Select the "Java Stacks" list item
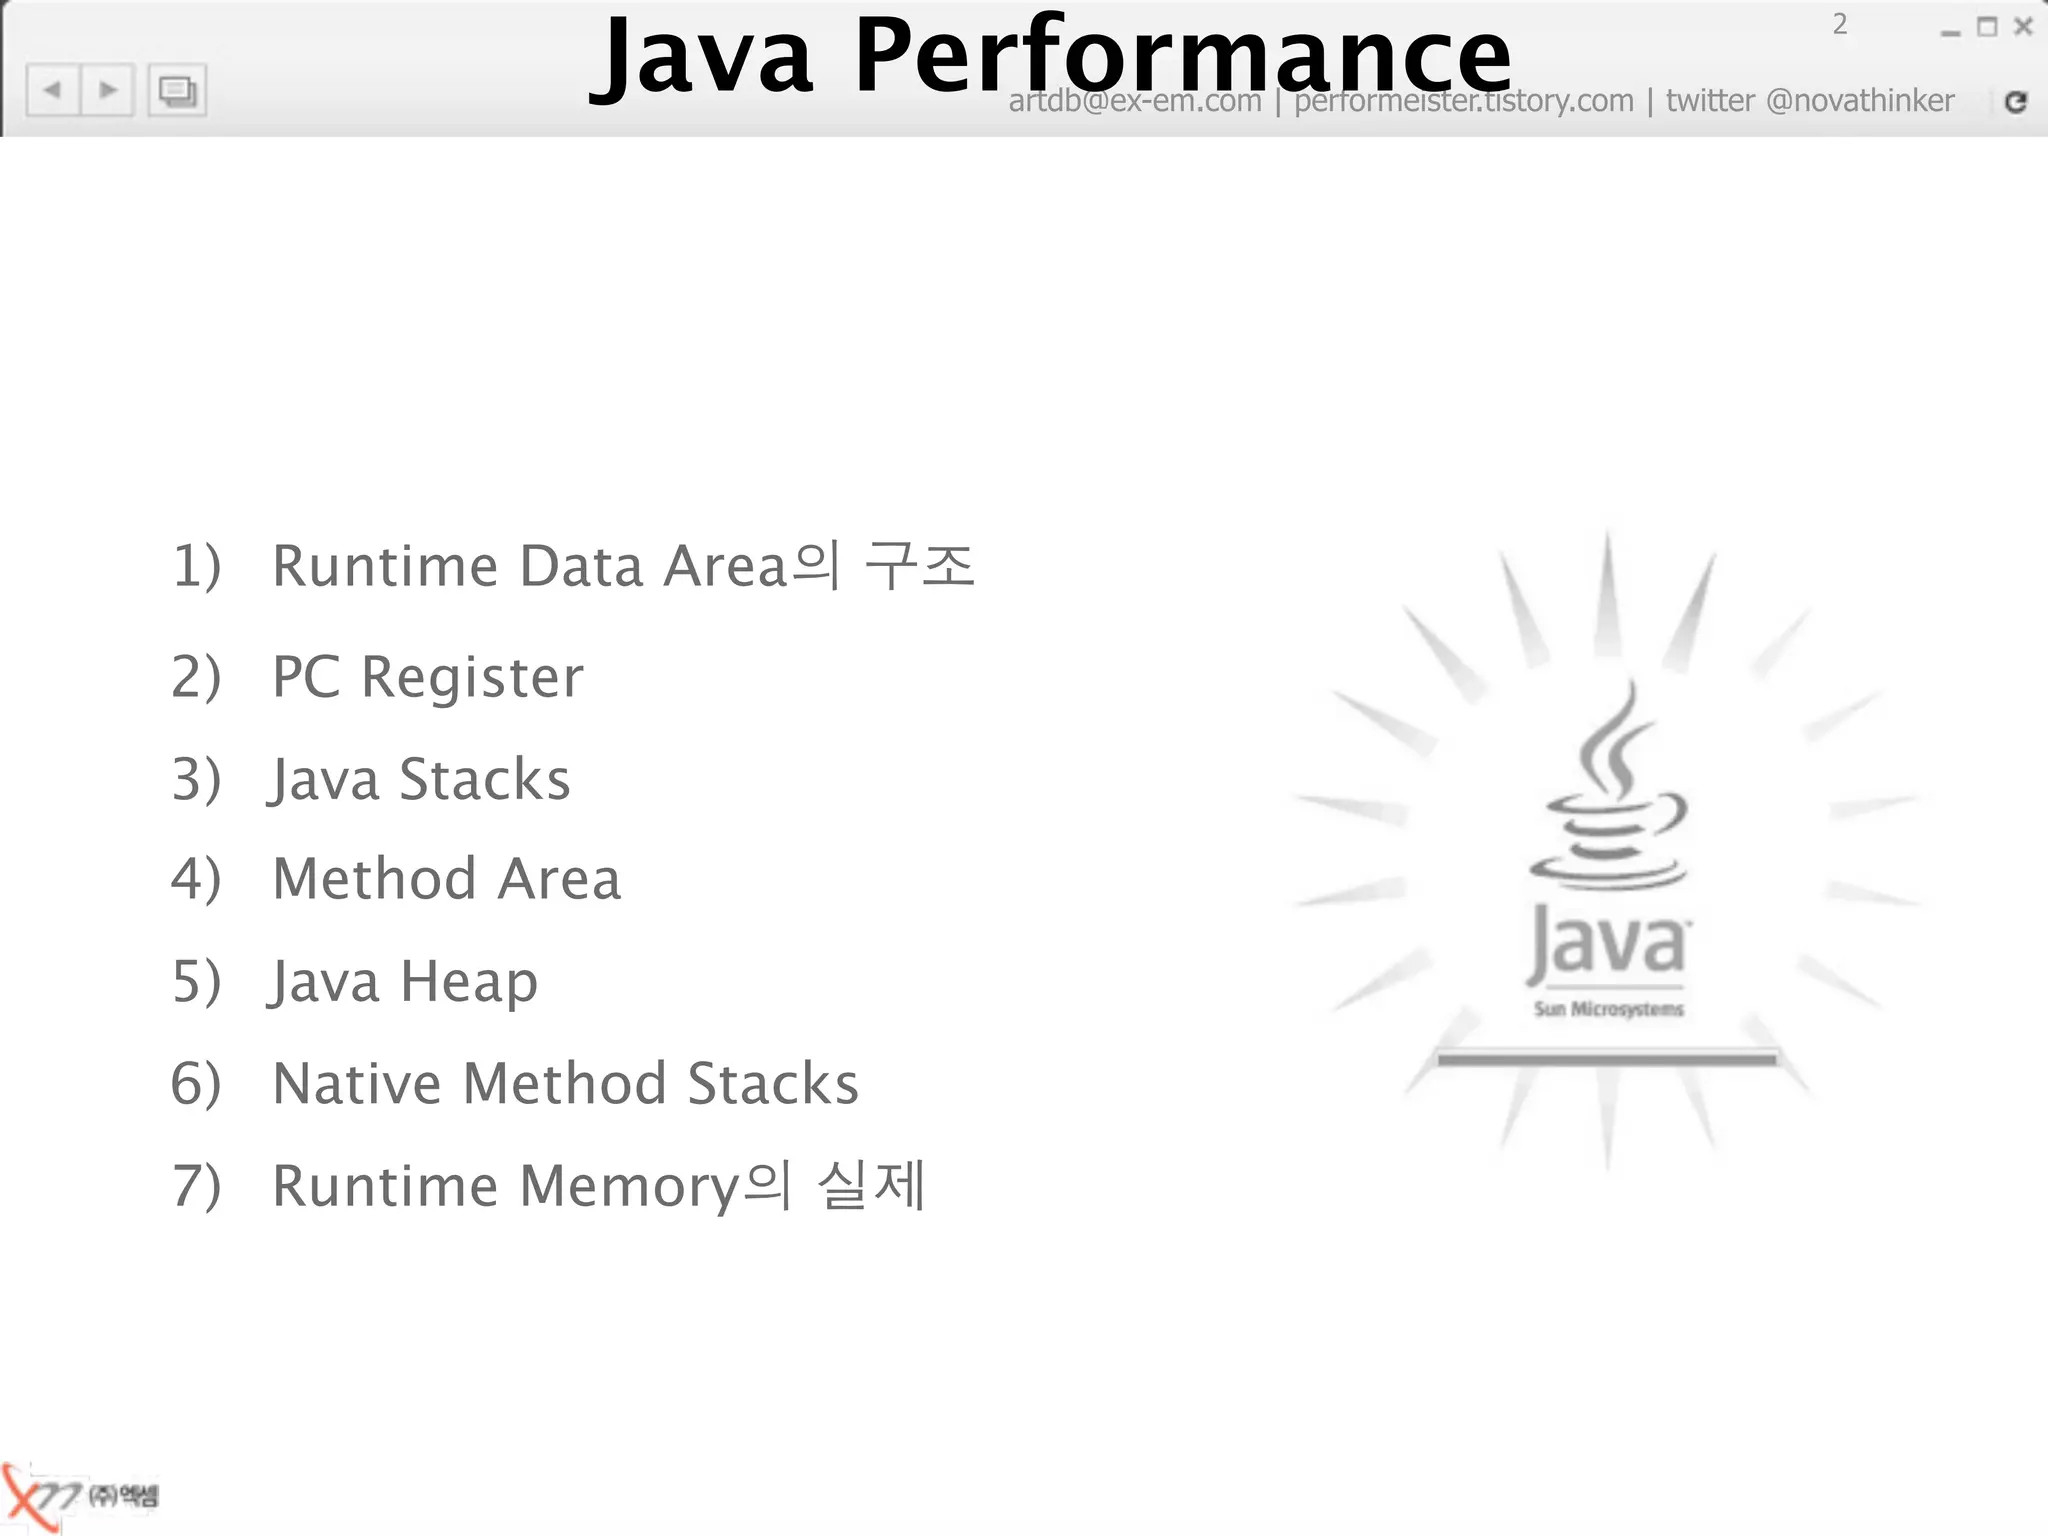 point(420,779)
